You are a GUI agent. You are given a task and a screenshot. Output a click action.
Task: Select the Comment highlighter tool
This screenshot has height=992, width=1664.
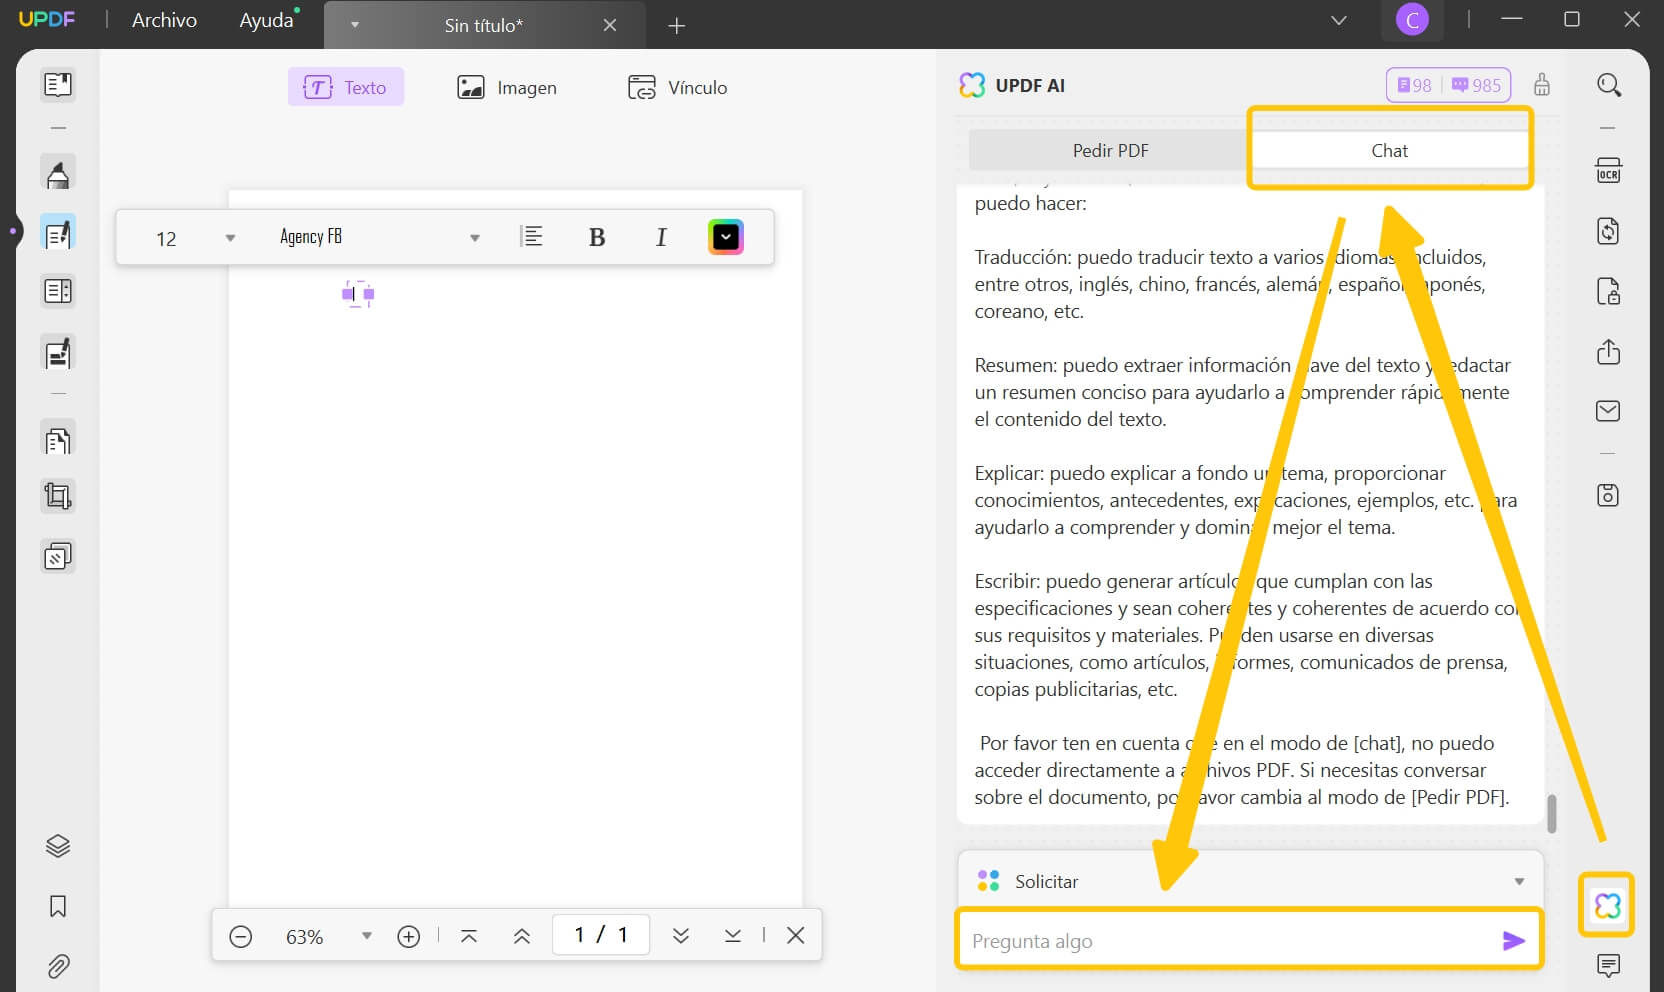tap(58, 174)
